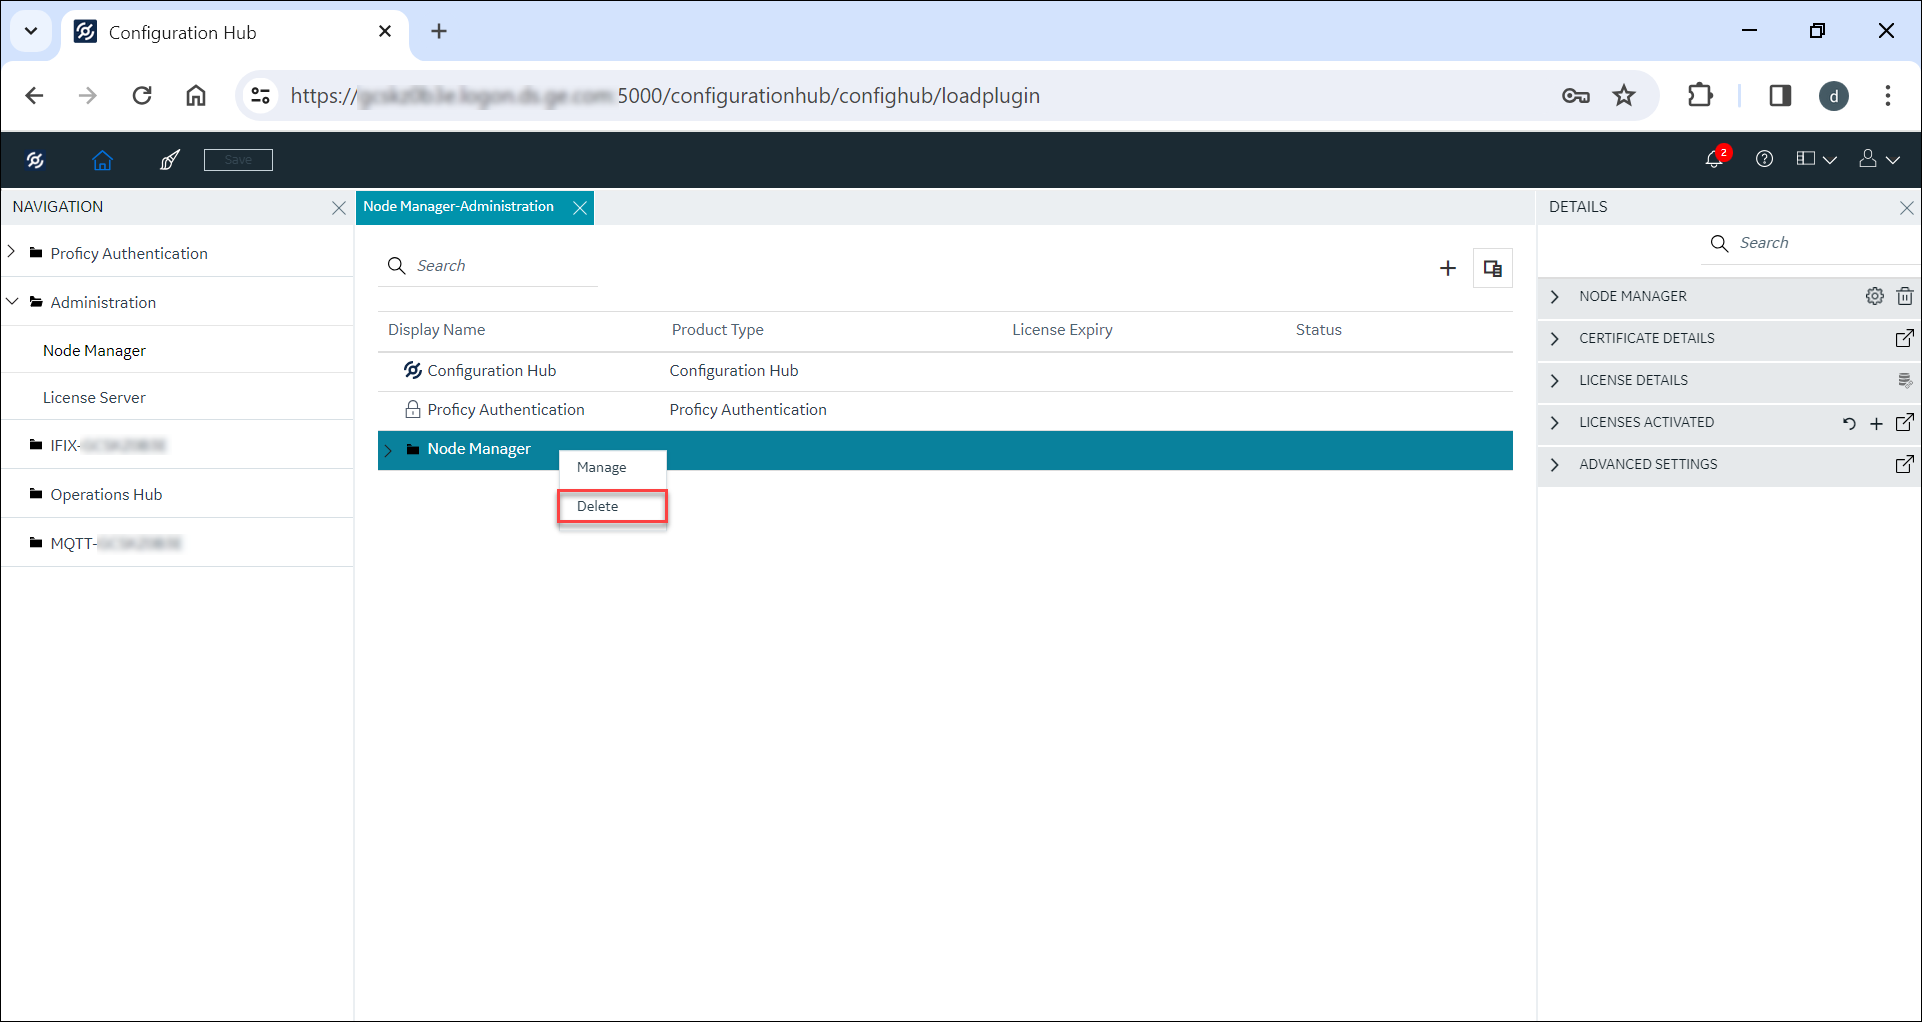Close the DETAILS panel
This screenshot has height=1022, width=1922.
click(1906, 208)
